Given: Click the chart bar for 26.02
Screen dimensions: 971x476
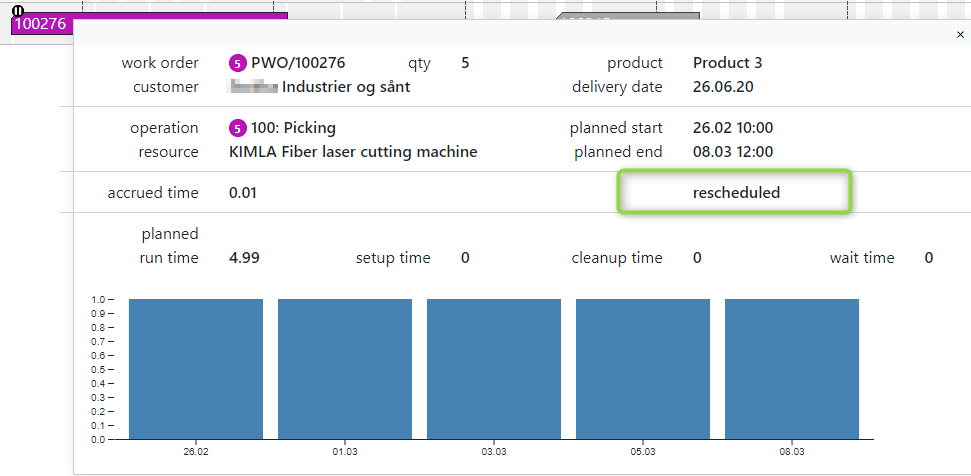Looking at the screenshot, I should [x=196, y=368].
